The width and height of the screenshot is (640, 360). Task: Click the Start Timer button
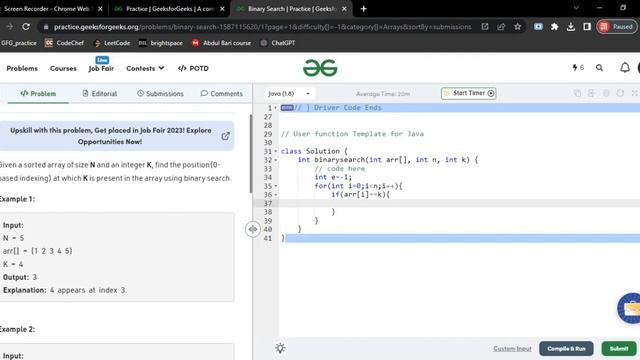(469, 93)
